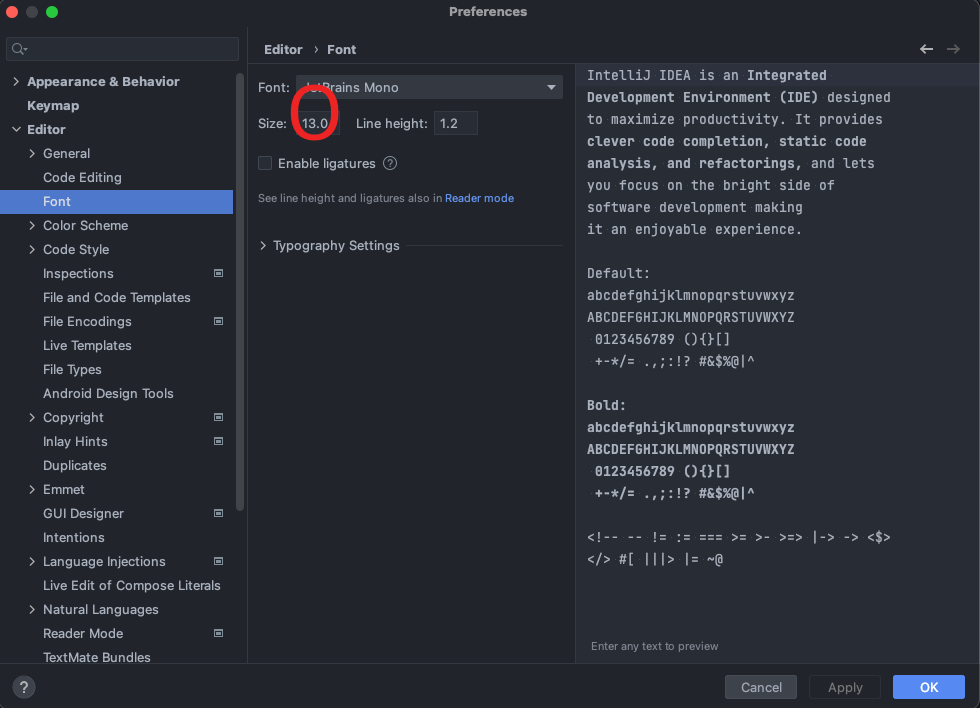Click the Cancel button
Image resolution: width=980 pixels, height=708 pixels.
761,687
